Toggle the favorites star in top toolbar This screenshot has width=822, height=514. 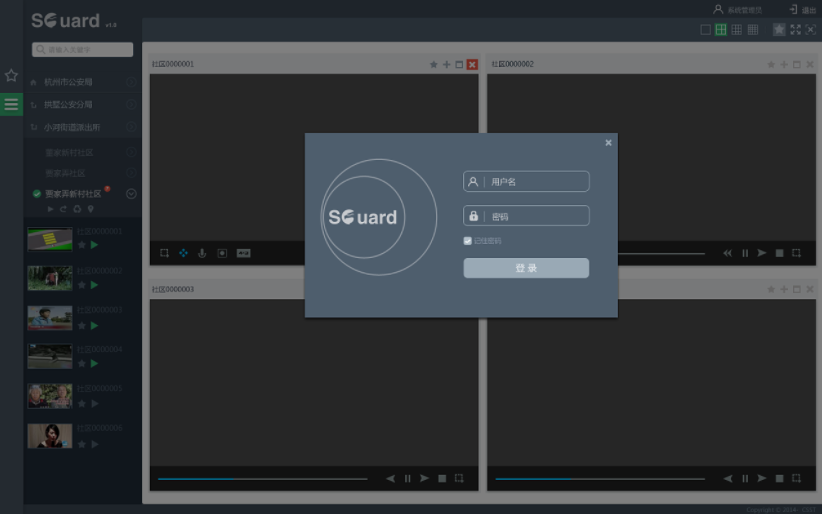click(x=779, y=30)
